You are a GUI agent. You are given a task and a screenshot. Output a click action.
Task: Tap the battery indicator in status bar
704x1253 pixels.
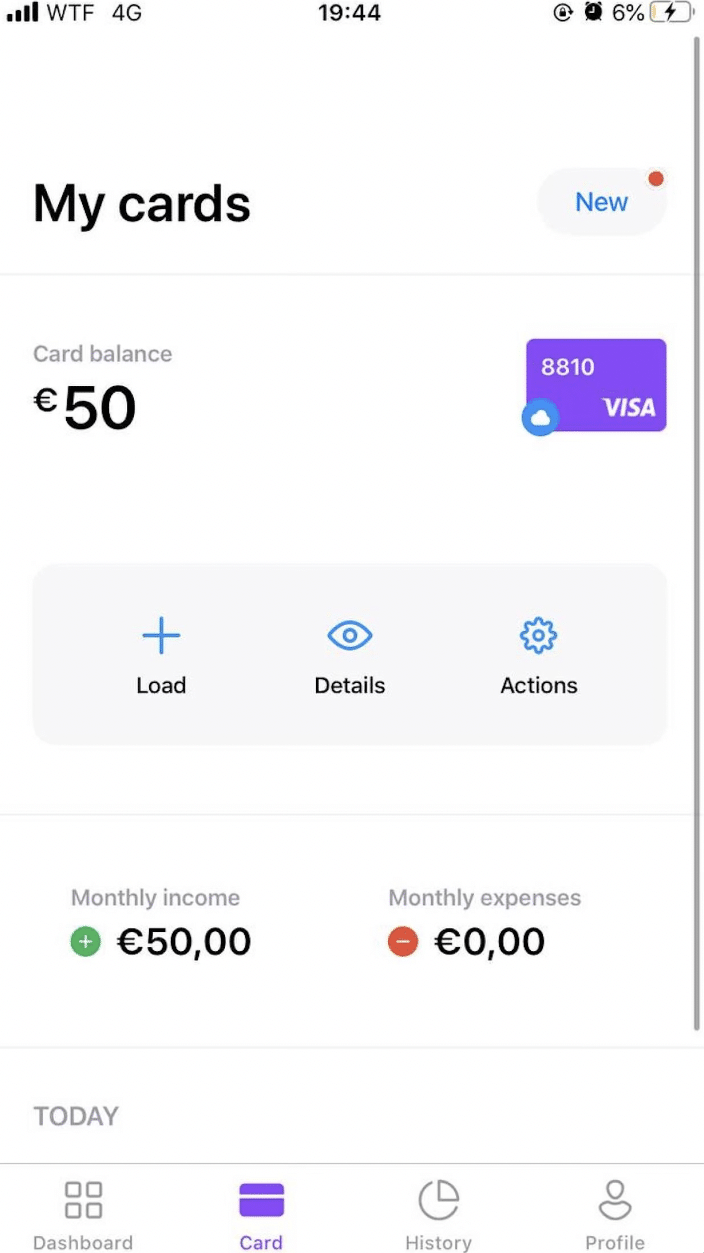click(671, 13)
